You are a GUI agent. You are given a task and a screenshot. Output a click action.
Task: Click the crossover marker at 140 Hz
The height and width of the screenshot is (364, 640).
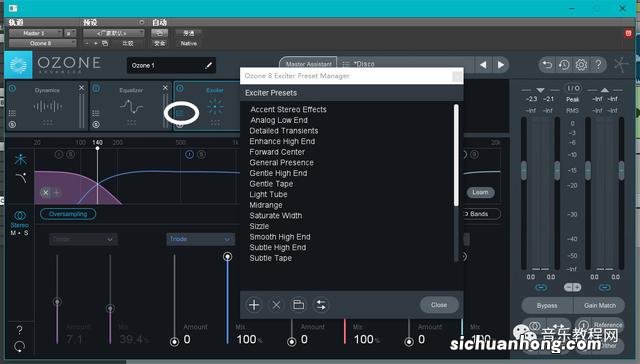[x=97, y=149]
